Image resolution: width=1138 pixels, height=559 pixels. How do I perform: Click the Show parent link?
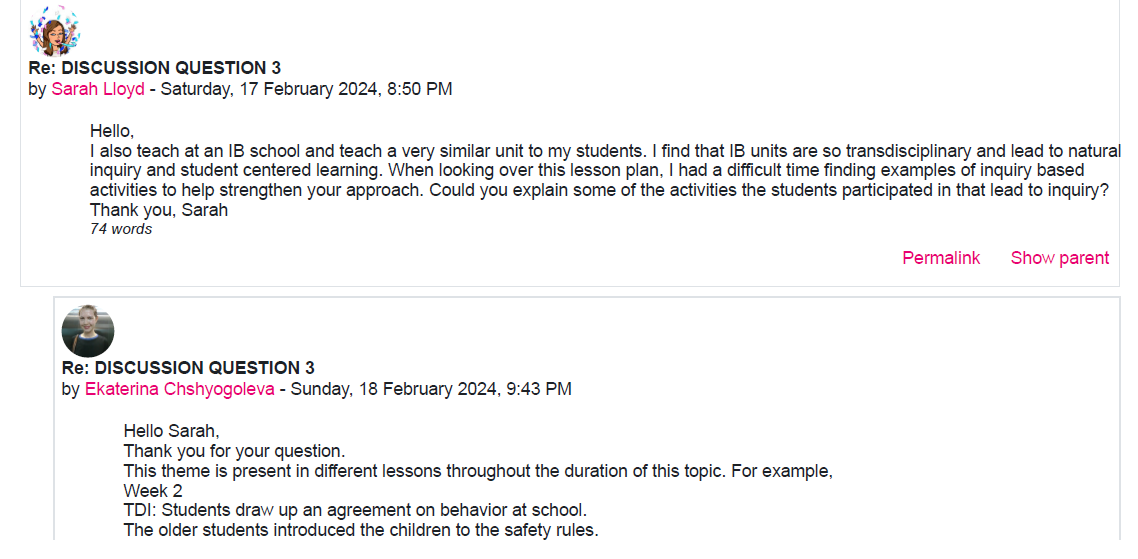(x=1059, y=258)
